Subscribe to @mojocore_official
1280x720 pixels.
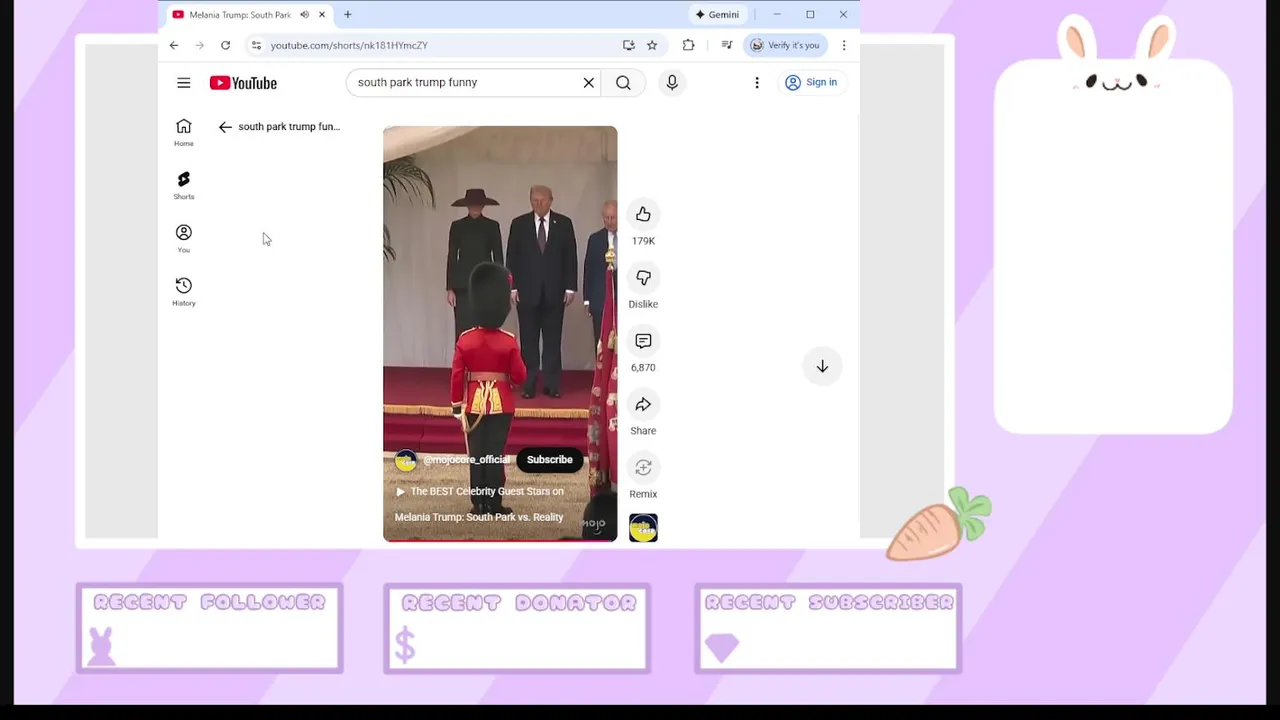click(x=550, y=460)
